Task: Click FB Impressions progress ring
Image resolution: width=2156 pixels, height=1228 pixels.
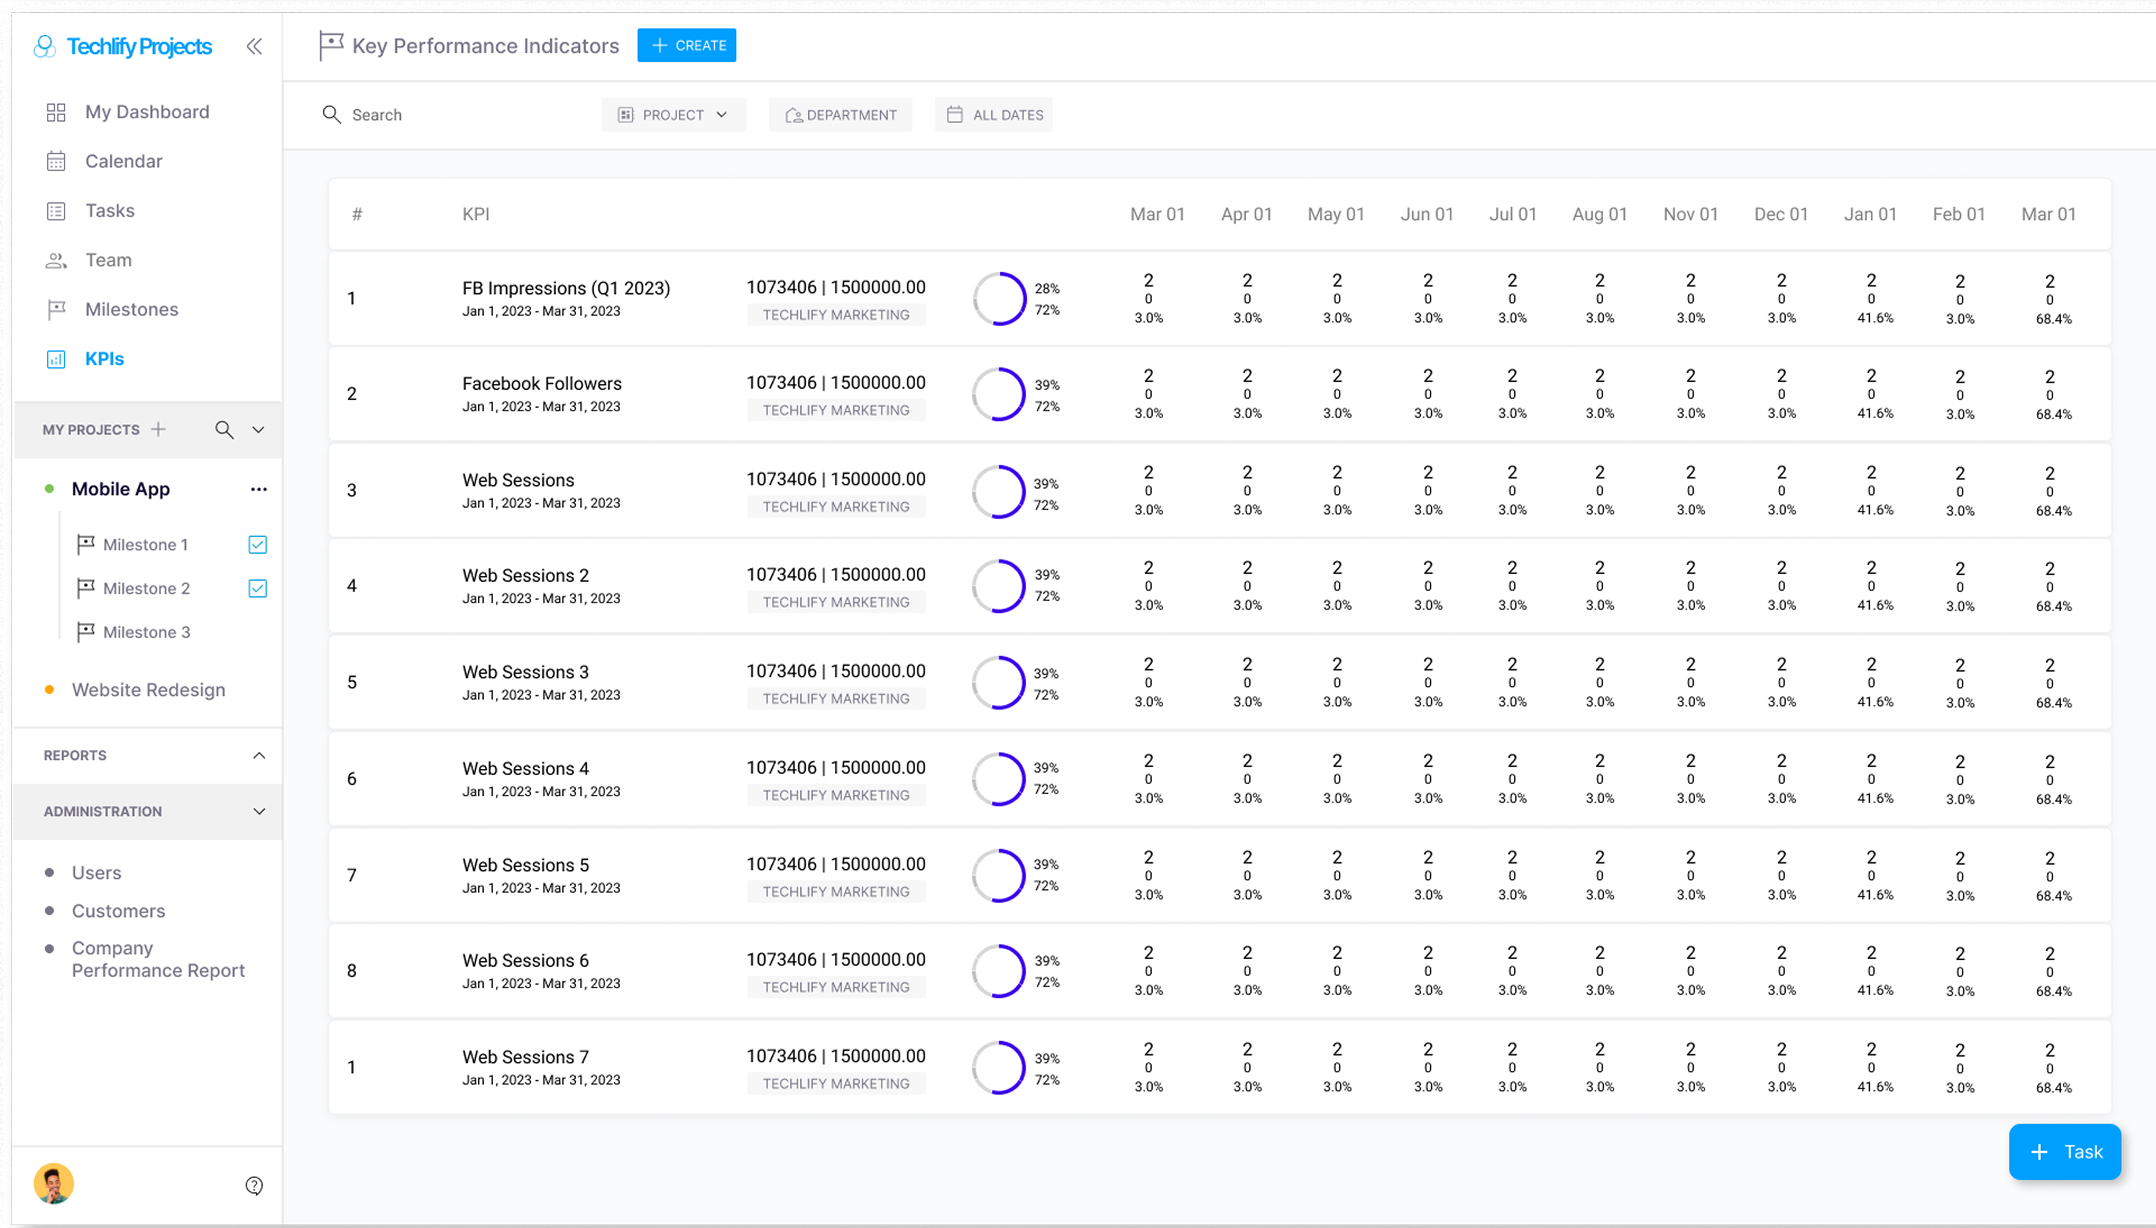Action: click(999, 299)
